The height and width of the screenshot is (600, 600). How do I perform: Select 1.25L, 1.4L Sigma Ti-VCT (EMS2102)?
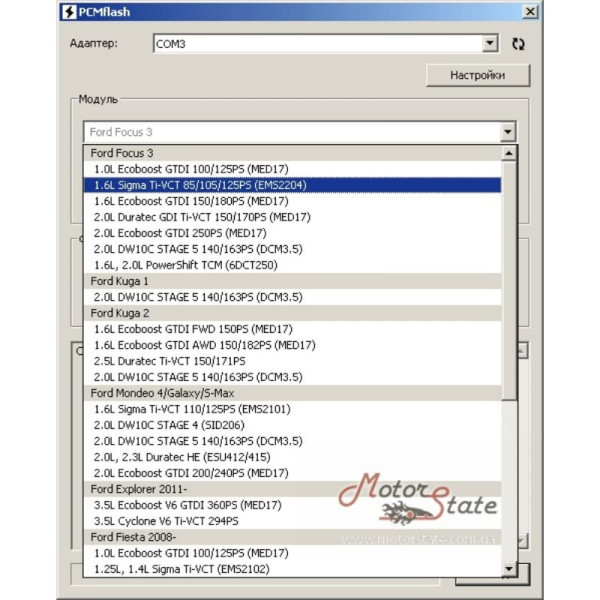(180, 569)
